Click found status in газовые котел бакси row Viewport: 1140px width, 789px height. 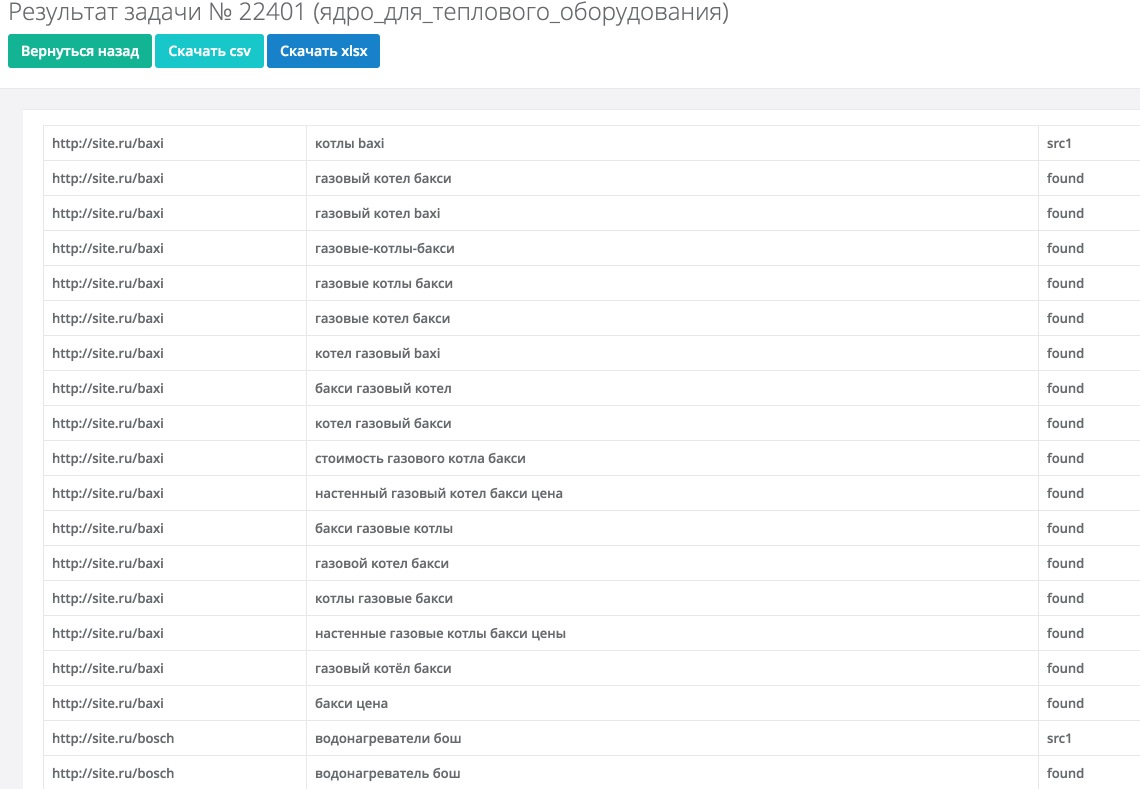click(1065, 318)
